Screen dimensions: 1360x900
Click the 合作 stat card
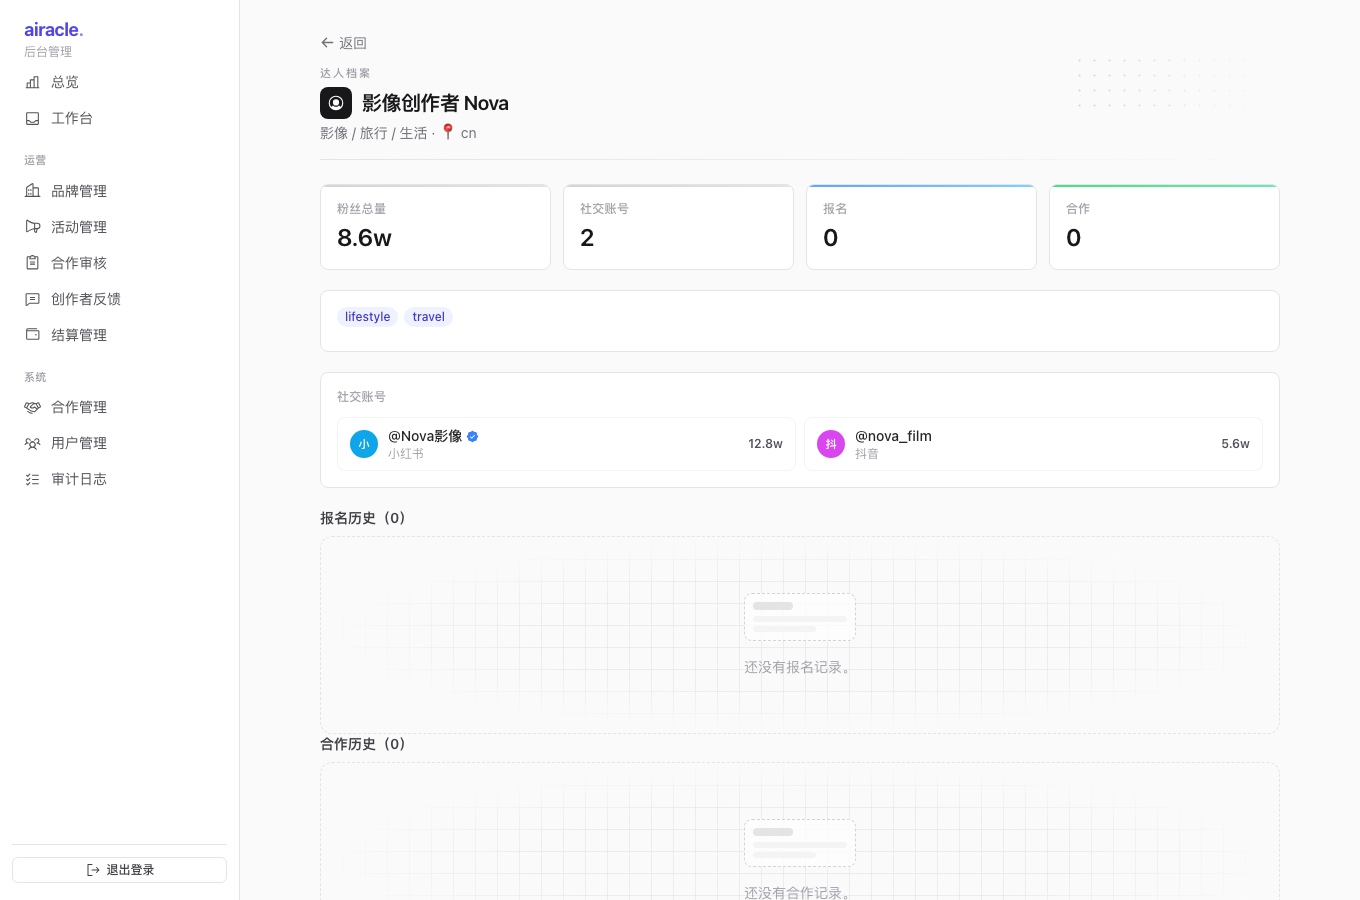[1164, 227]
